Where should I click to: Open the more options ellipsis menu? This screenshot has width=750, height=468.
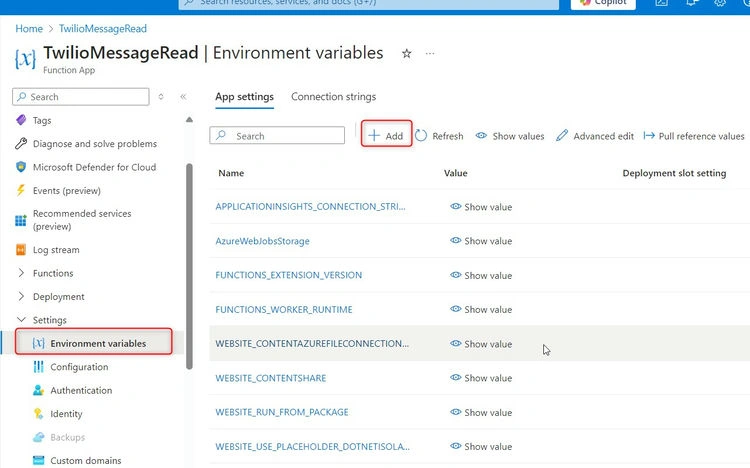[x=430, y=54]
